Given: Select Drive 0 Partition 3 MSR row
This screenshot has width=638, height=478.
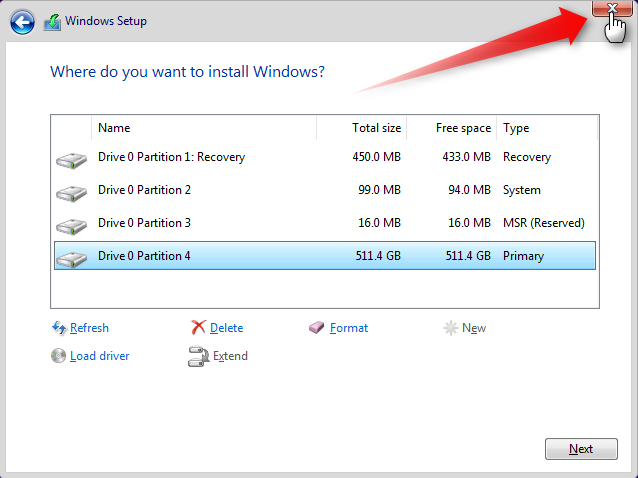Looking at the screenshot, I should pos(325,223).
